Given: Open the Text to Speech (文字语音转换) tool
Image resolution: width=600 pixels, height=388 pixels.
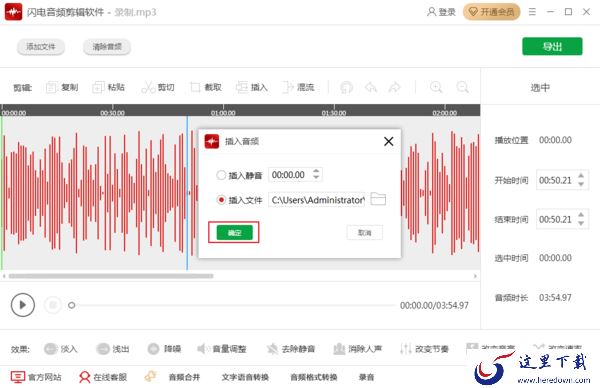Looking at the screenshot, I should tap(245, 377).
